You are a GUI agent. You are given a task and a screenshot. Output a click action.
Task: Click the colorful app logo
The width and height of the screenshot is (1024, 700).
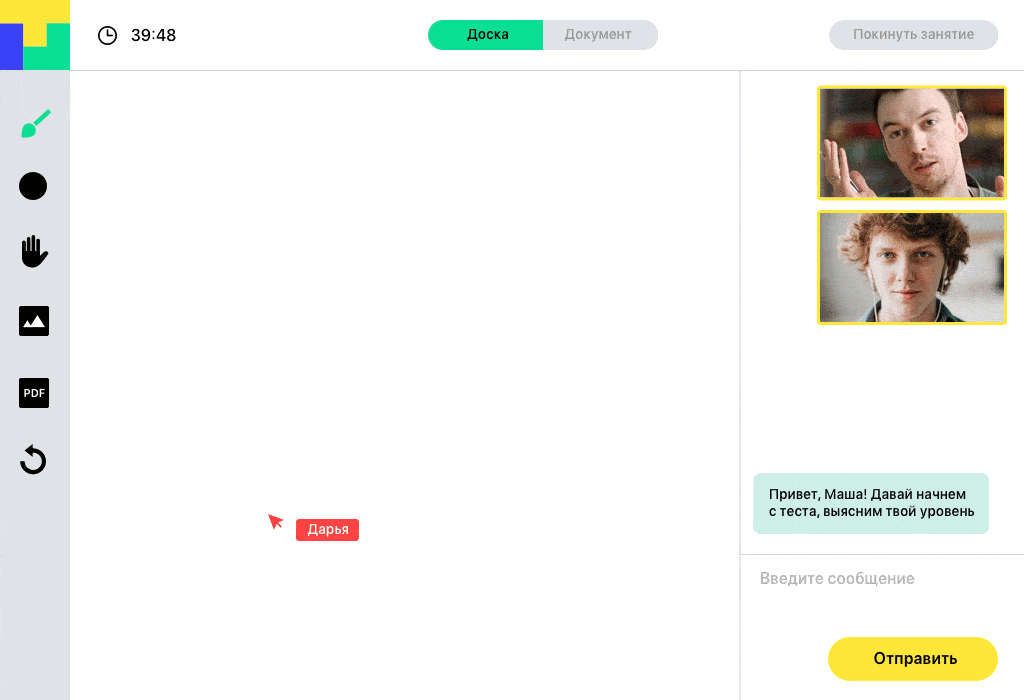pyautogui.click(x=35, y=35)
